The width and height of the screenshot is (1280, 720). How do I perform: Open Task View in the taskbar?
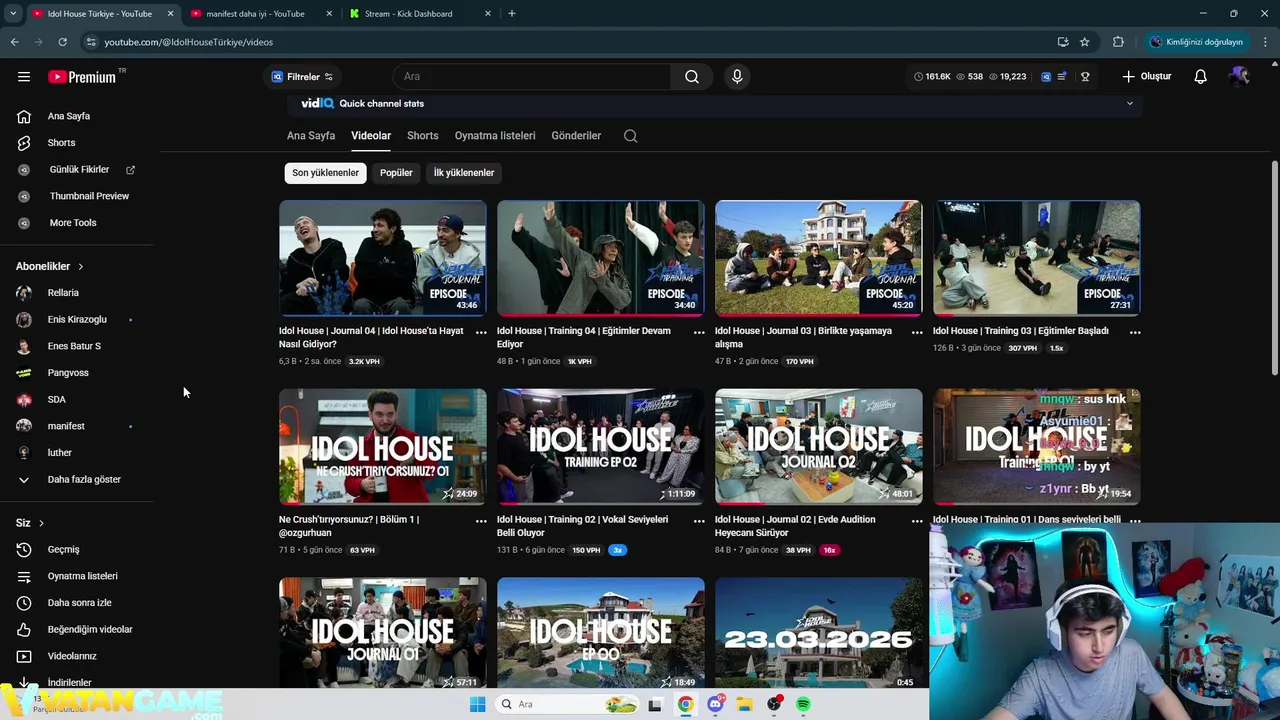[655, 704]
